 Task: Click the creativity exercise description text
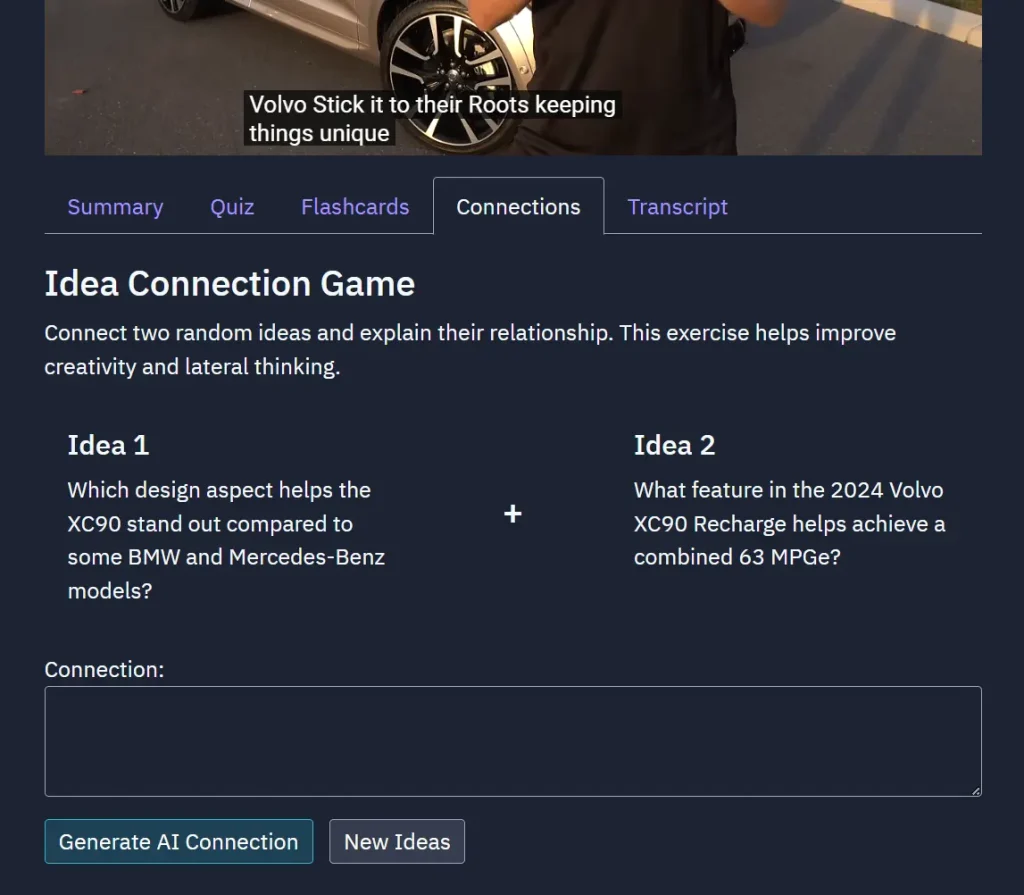469,349
